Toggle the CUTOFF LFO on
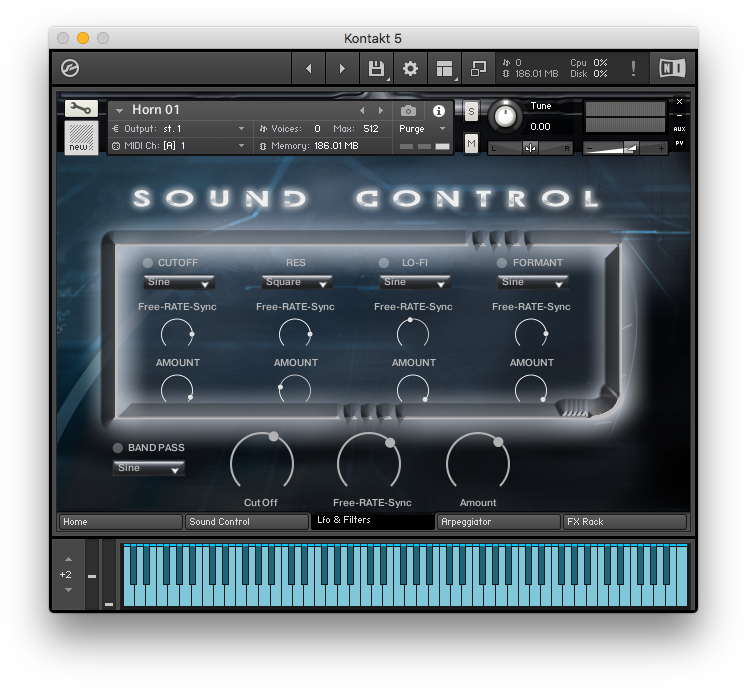This screenshot has height=687, width=746. (x=147, y=263)
